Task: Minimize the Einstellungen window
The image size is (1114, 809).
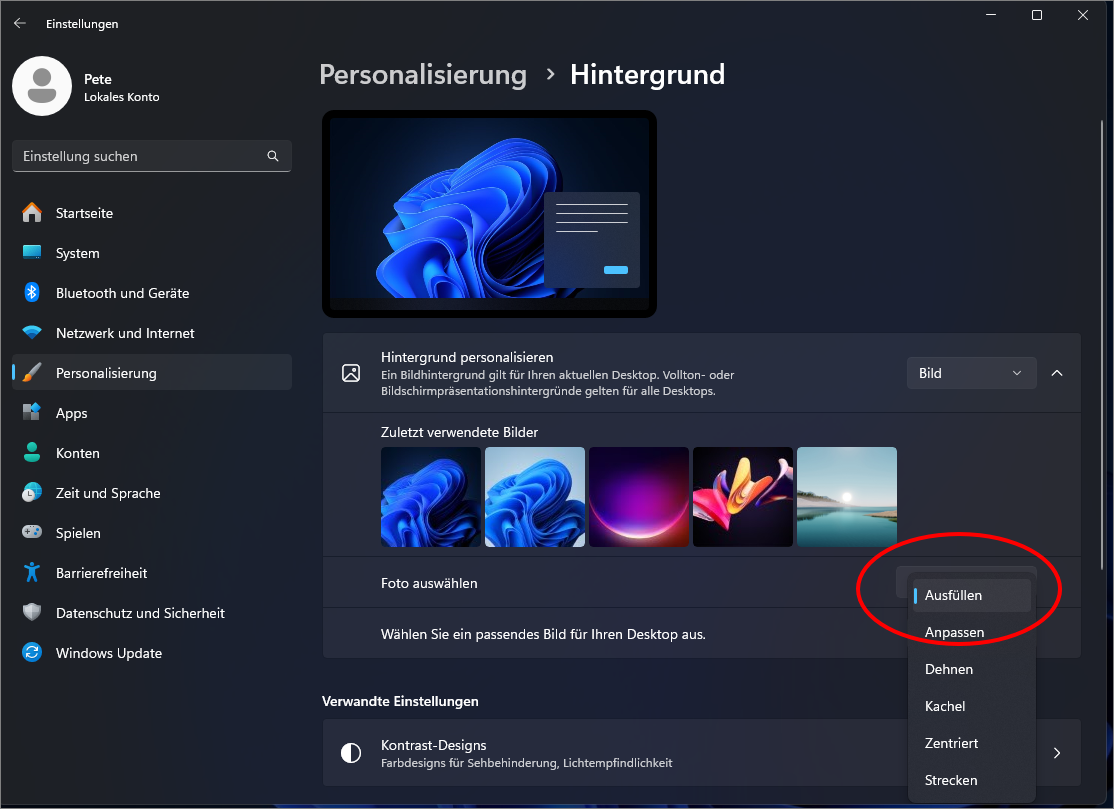Action: point(991,15)
